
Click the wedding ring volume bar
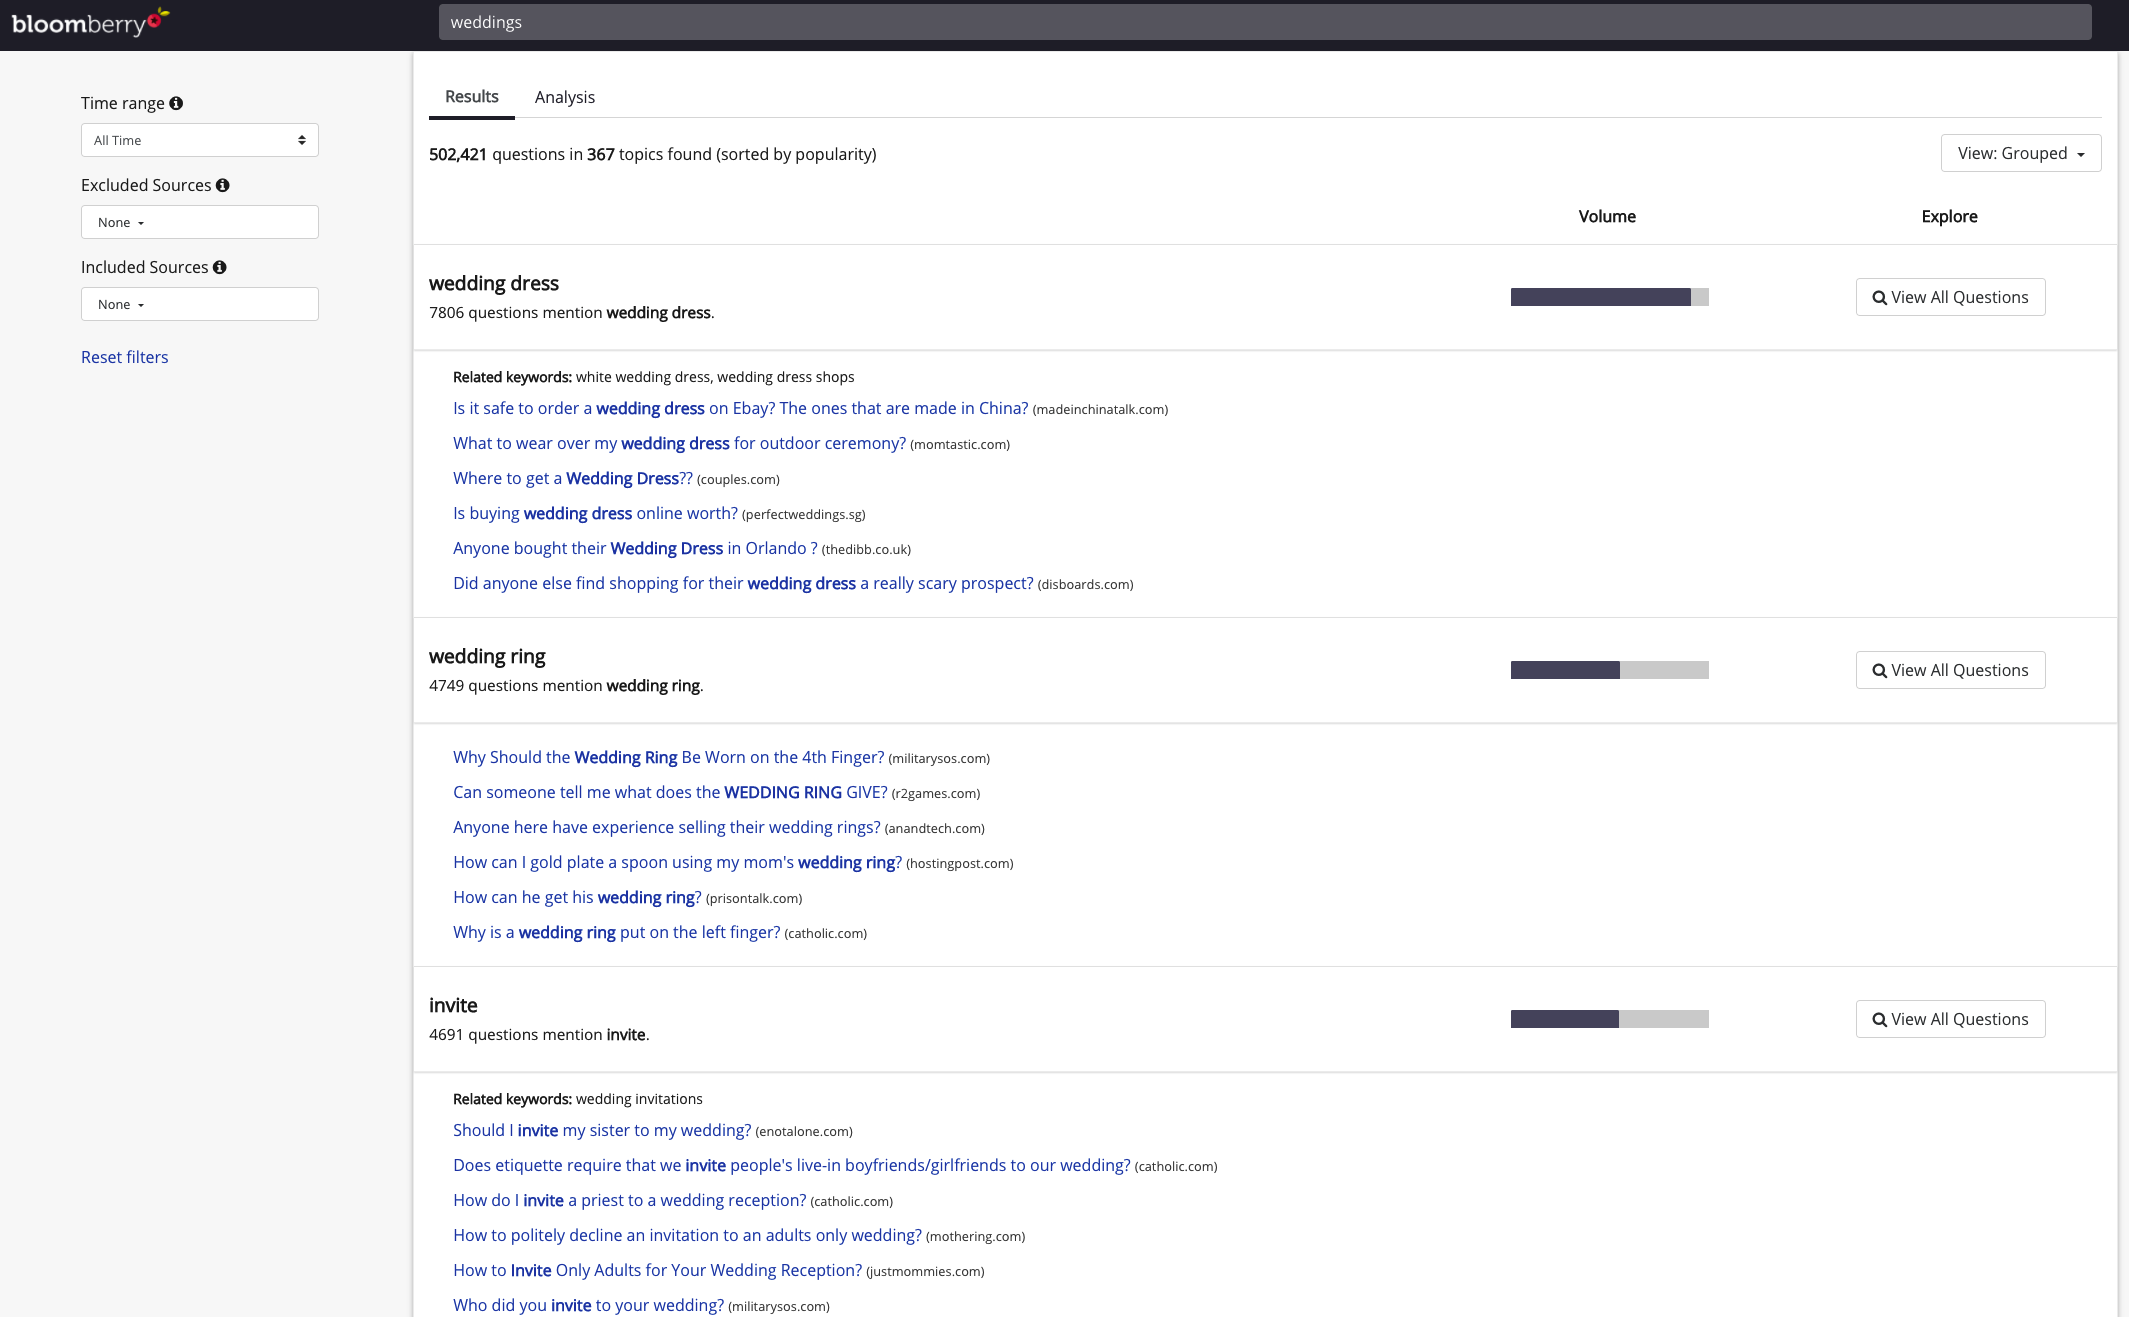point(1609,670)
